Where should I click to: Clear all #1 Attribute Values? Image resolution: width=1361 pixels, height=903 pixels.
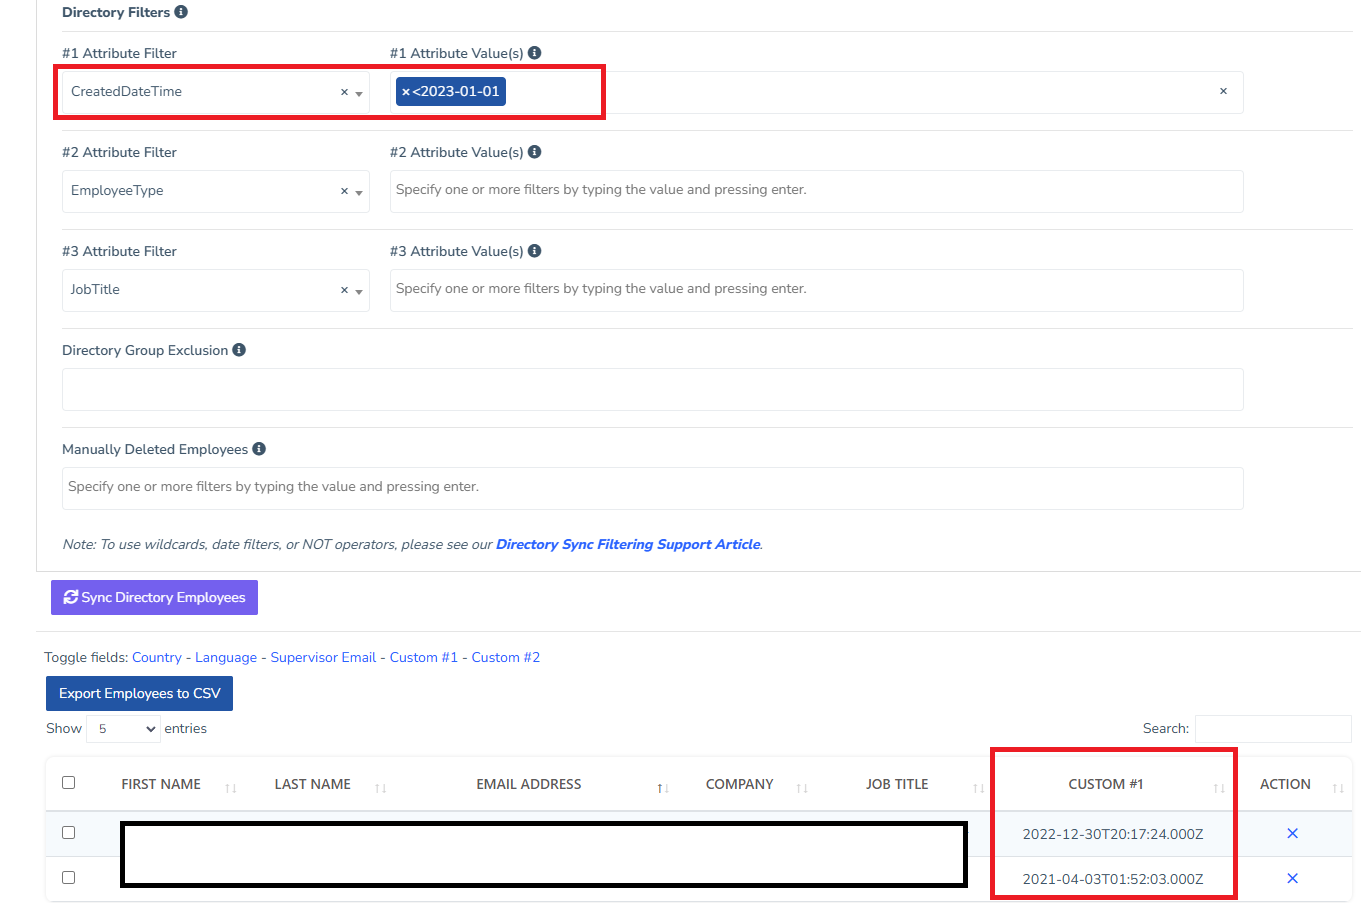click(x=1223, y=91)
